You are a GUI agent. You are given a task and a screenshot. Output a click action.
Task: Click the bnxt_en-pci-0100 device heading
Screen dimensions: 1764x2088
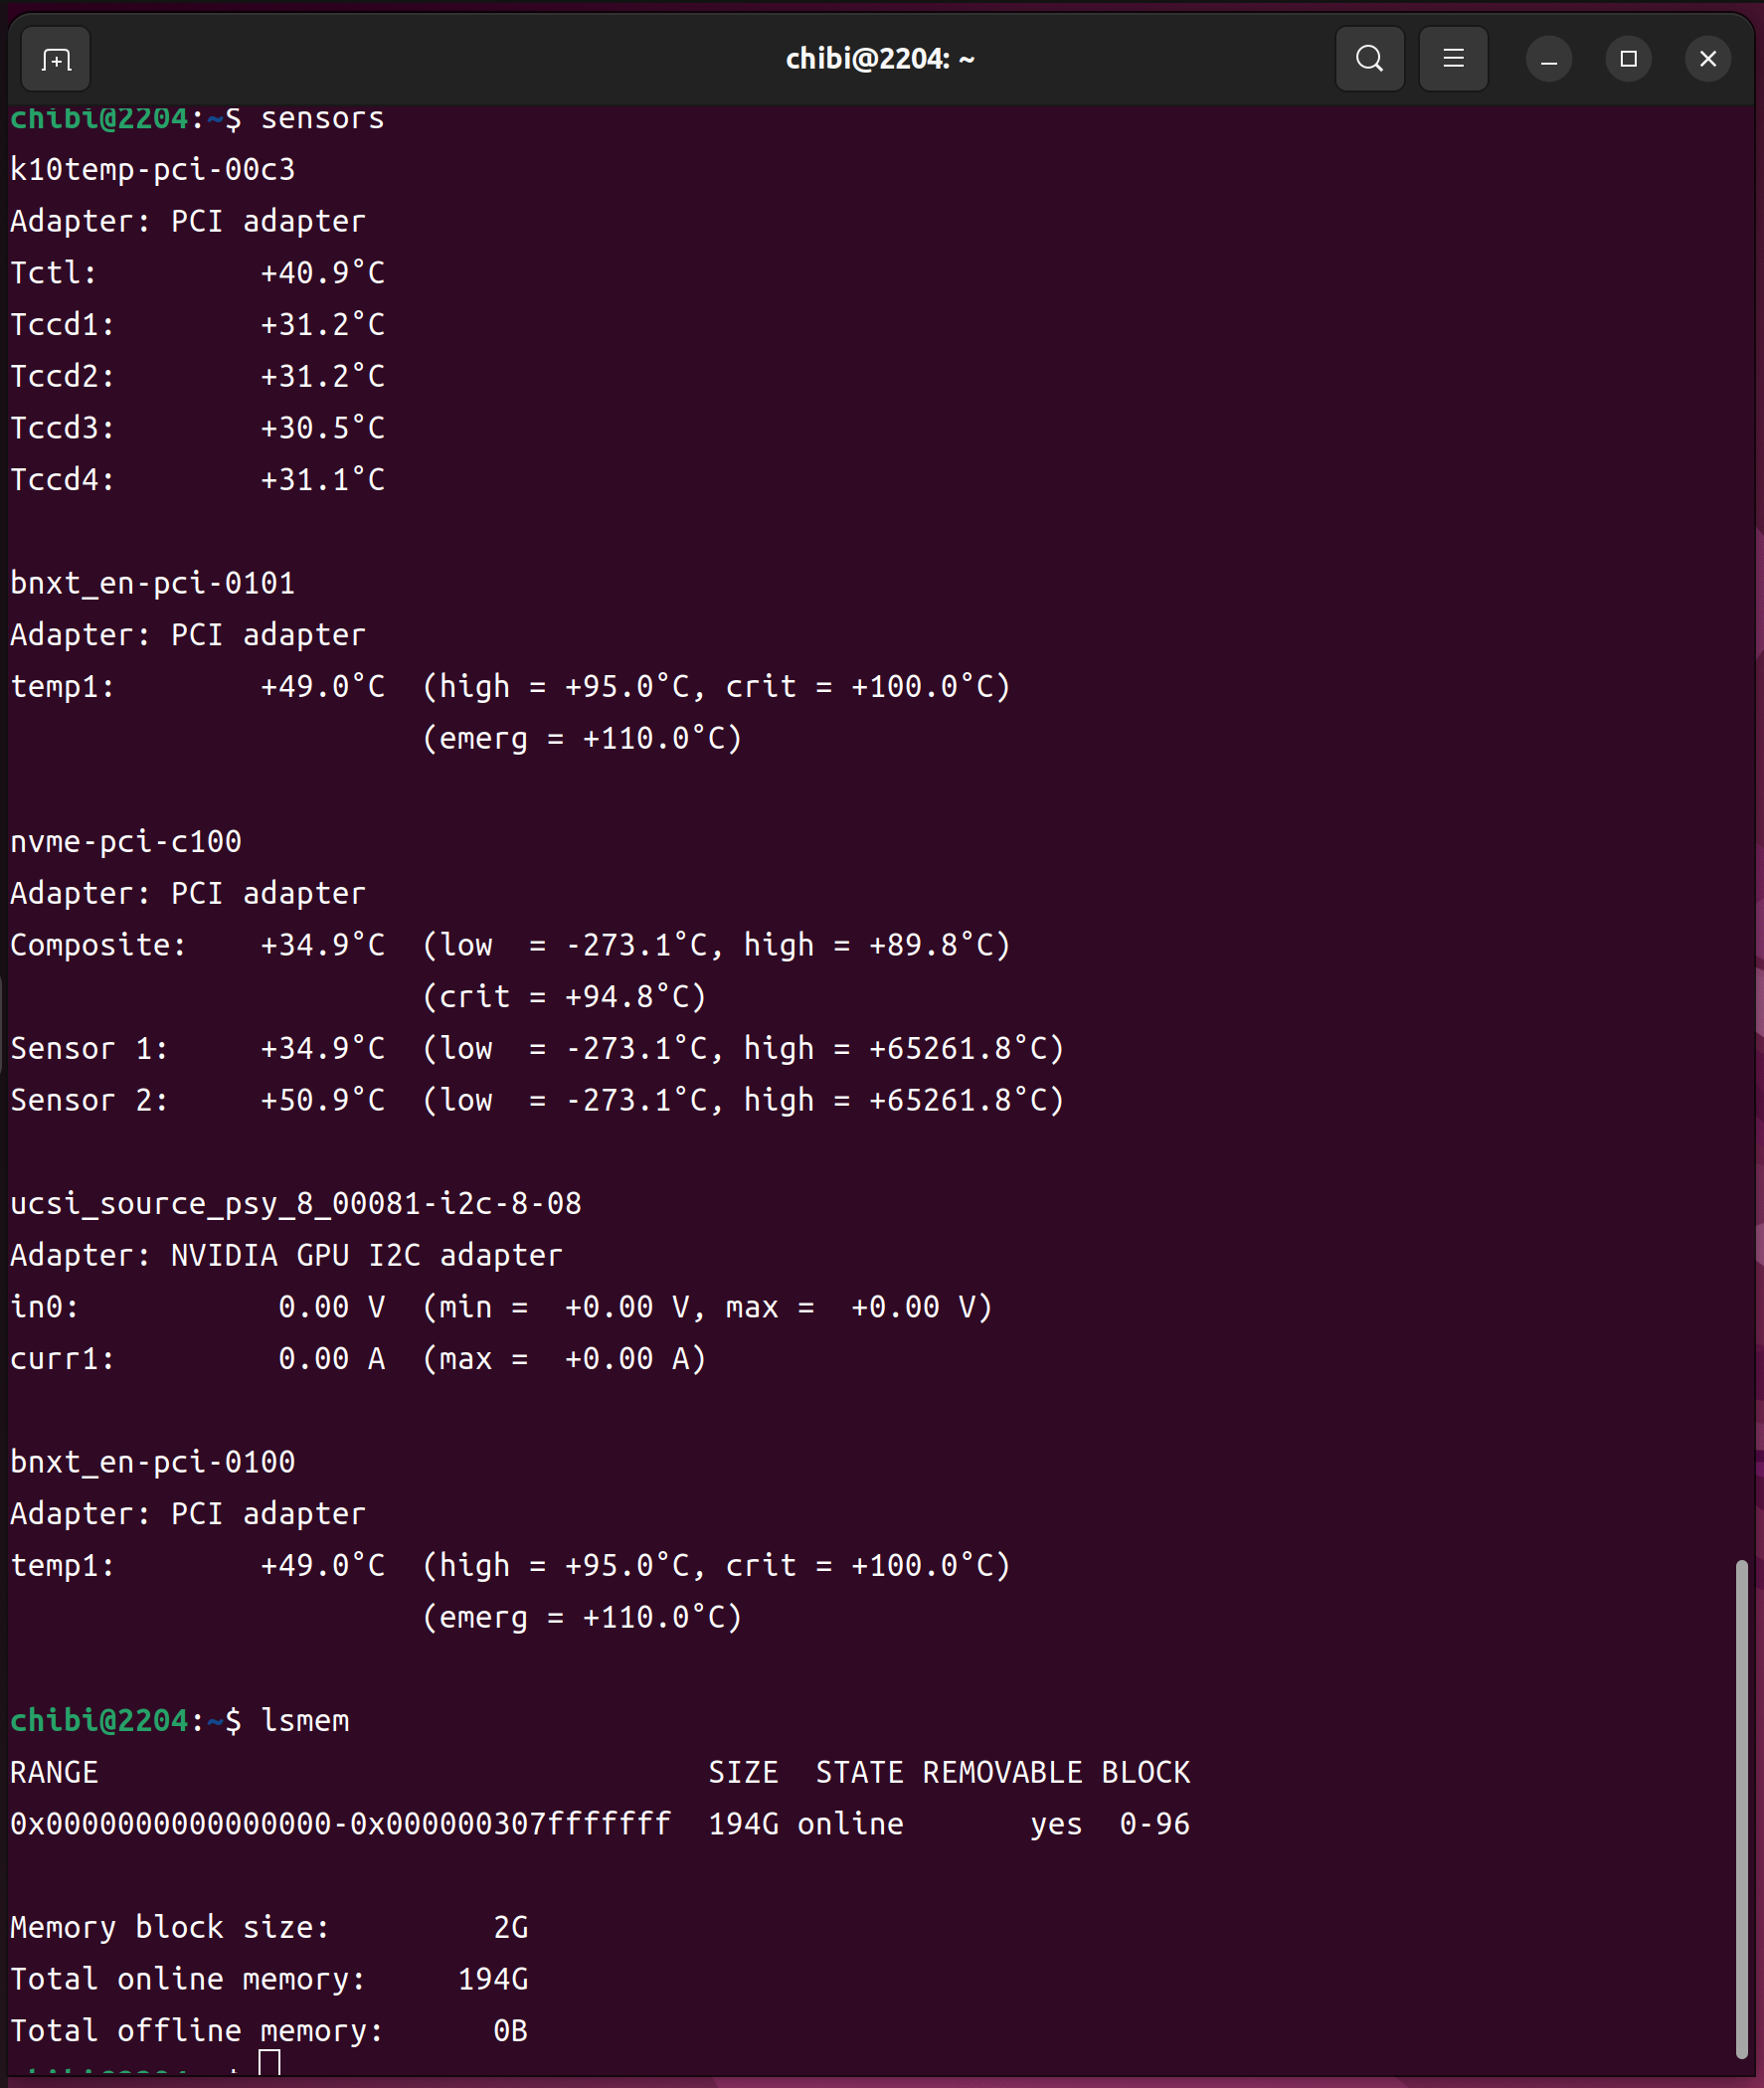(x=153, y=1463)
